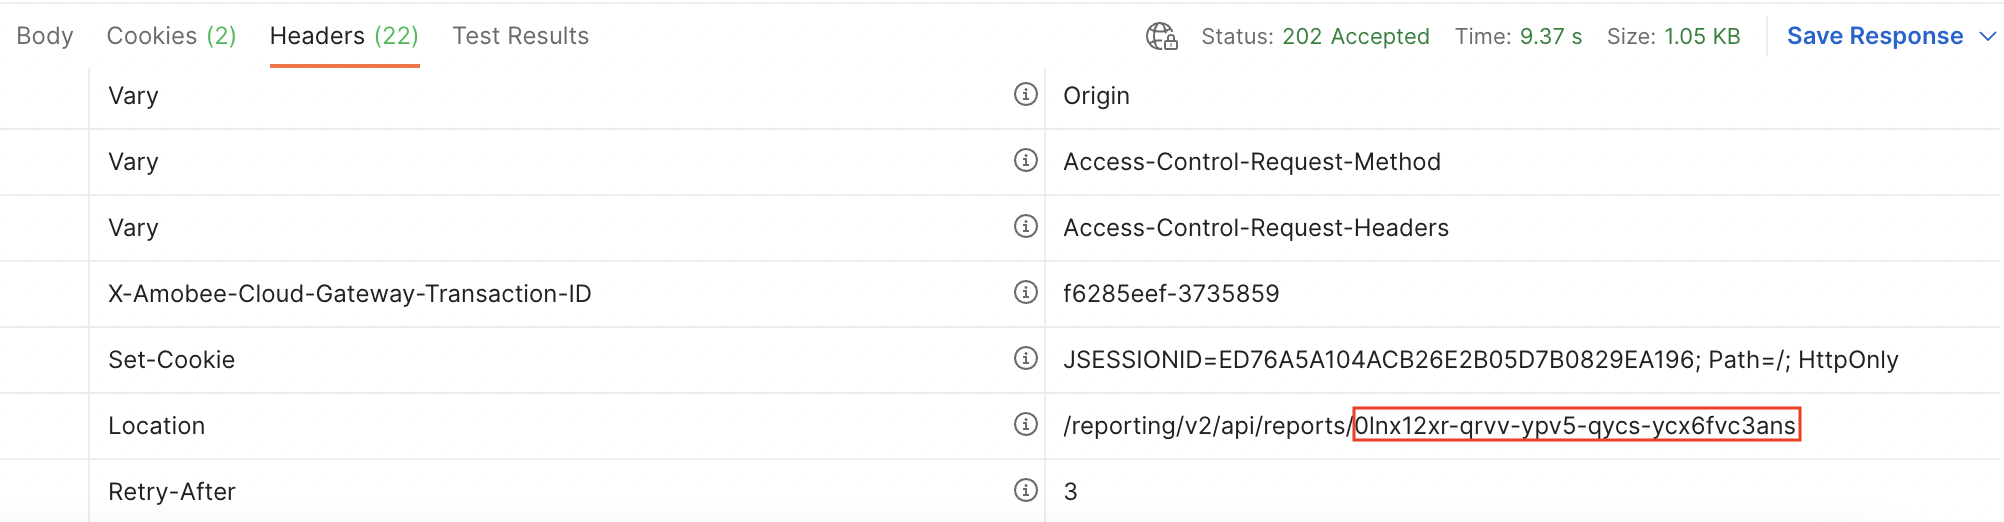Screen dimensions: 2004x522
Task: Click the 202 Accepted status text
Action: click(x=1355, y=37)
